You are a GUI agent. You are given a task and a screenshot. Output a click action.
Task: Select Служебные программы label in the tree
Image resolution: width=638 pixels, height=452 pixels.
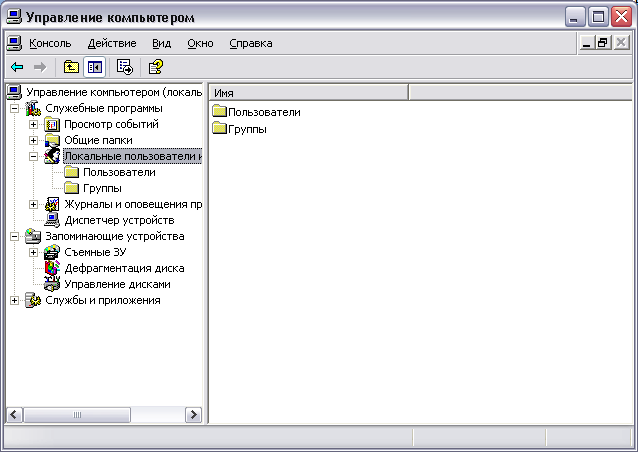(104, 108)
